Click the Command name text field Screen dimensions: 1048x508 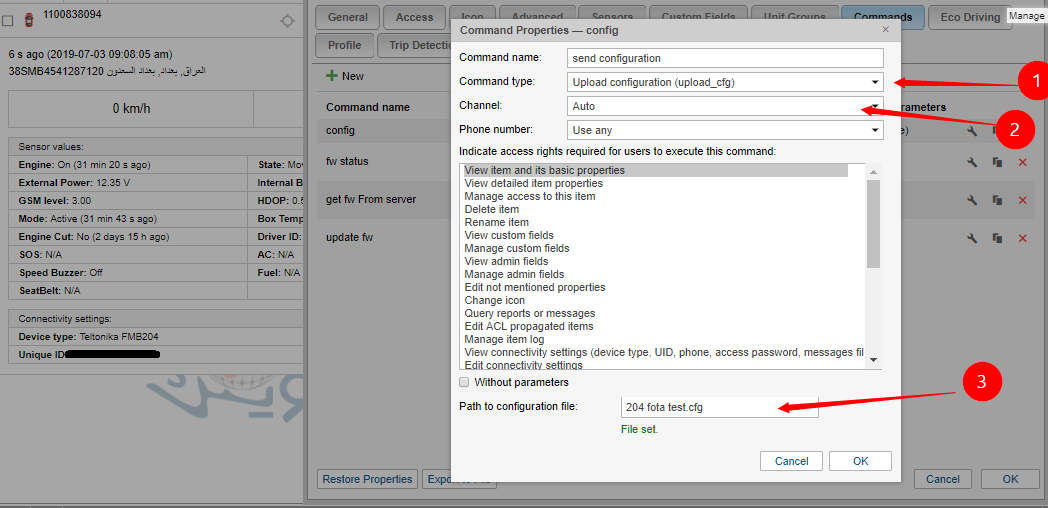pyautogui.click(x=725, y=58)
